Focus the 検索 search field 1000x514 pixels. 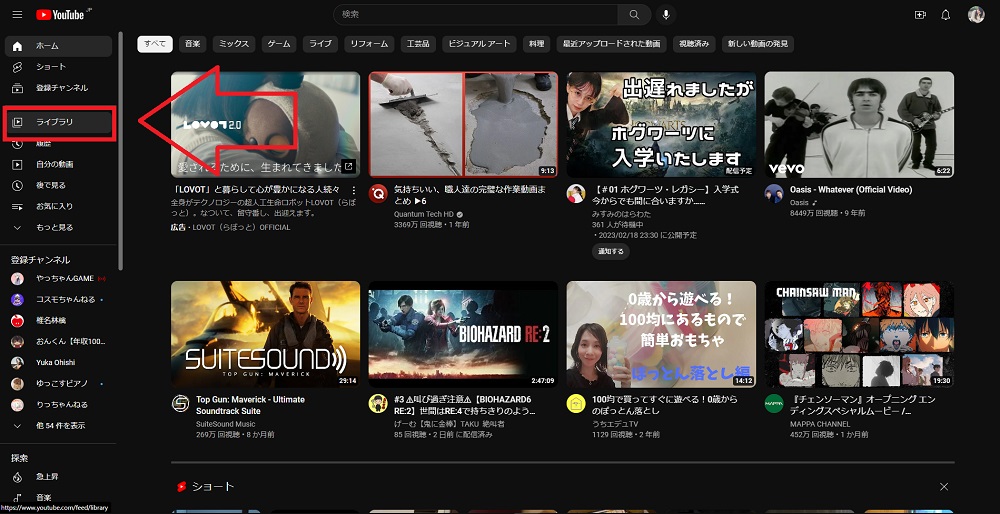(476, 15)
